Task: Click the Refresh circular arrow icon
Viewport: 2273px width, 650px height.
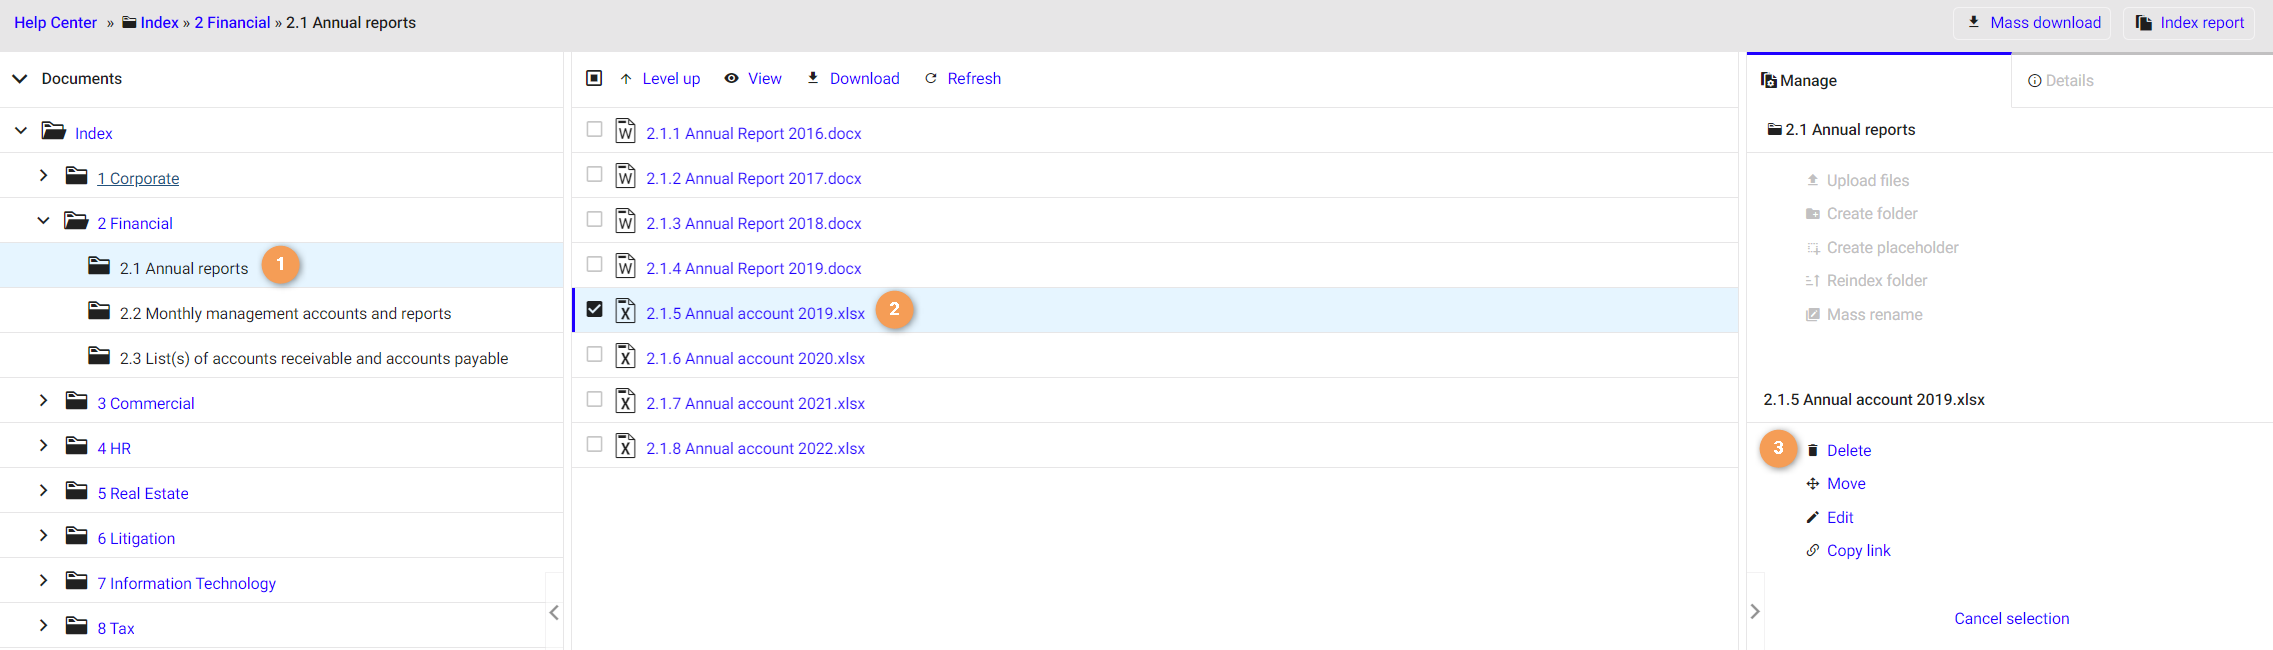Action: (931, 79)
